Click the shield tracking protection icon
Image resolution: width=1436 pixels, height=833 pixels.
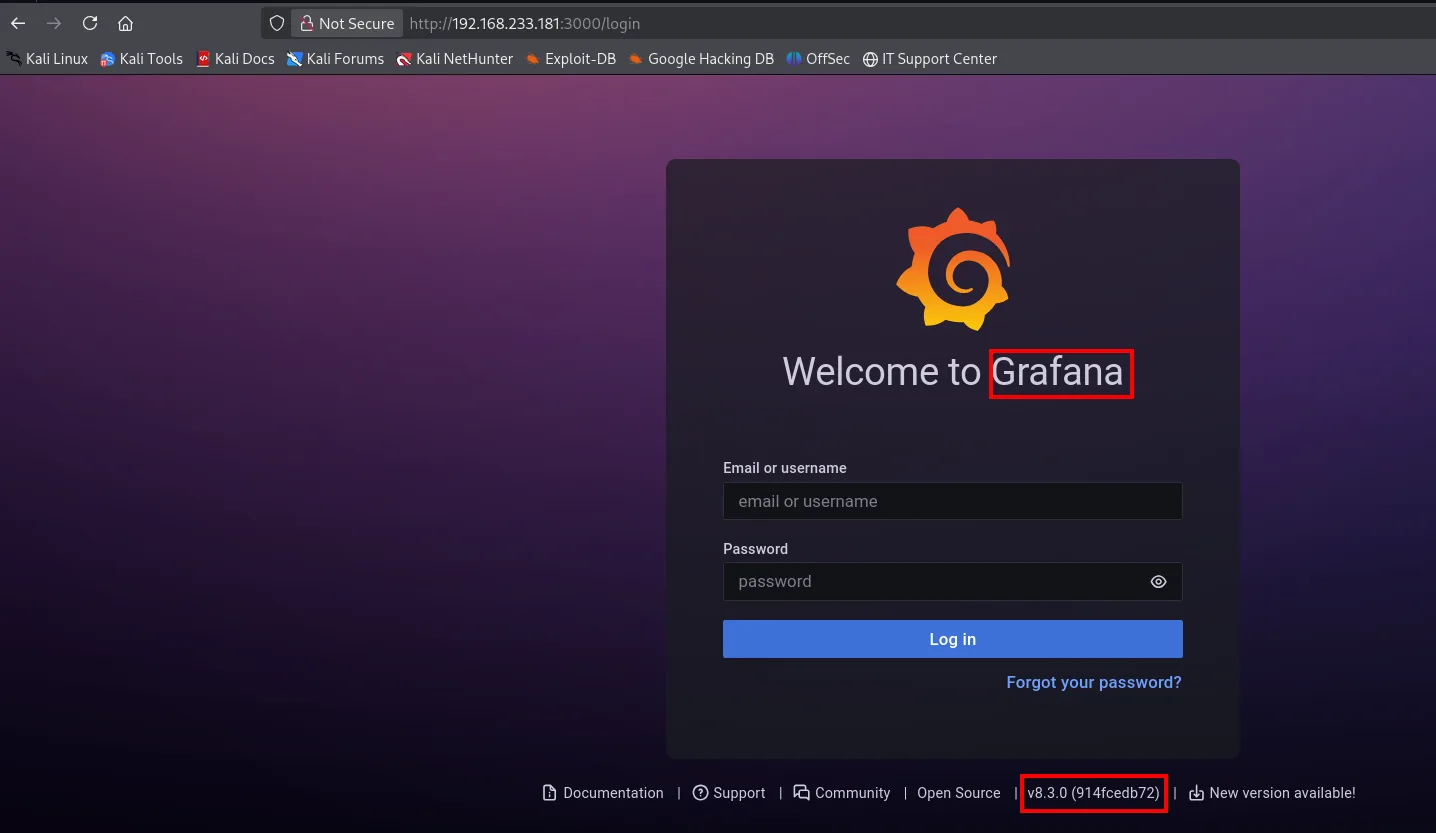277,23
